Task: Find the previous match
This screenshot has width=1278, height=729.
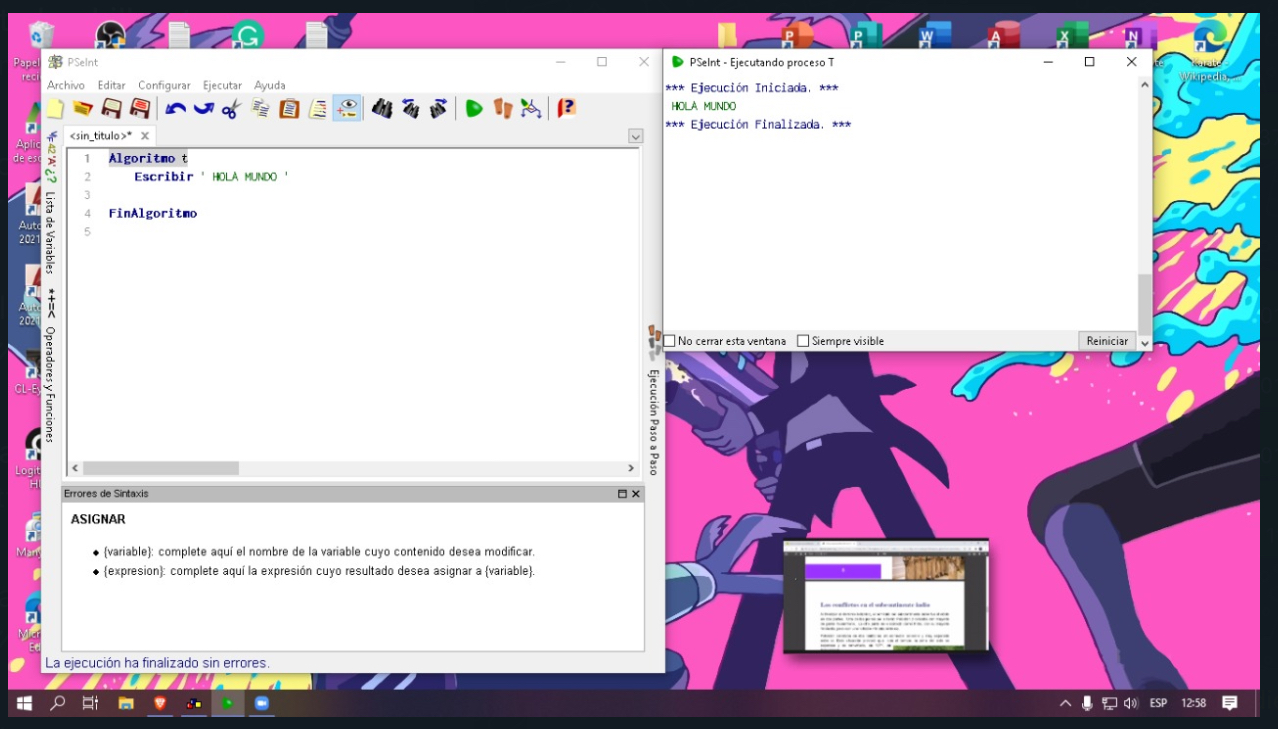Action: point(410,108)
